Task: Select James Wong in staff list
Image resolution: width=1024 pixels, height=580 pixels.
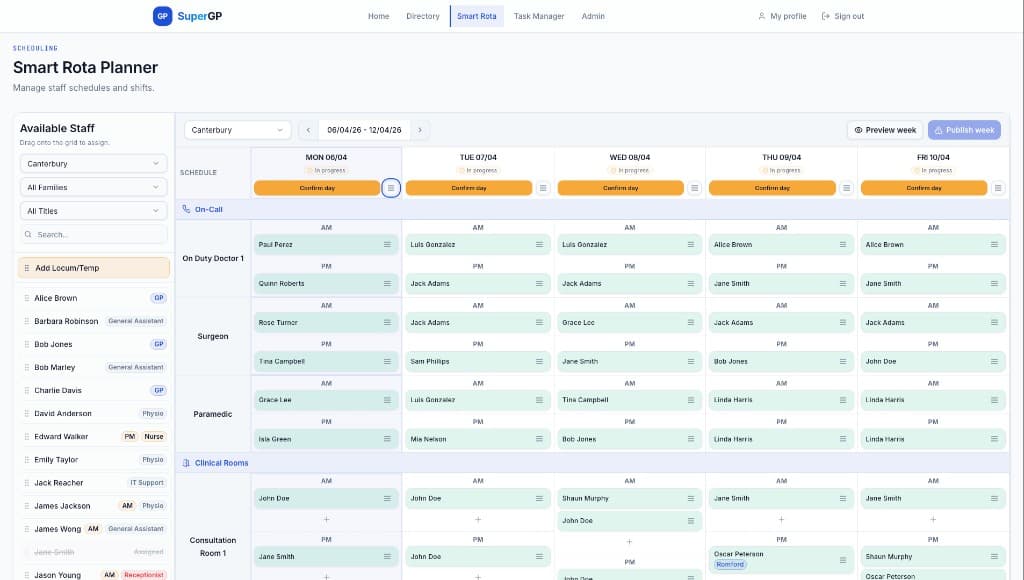Action: [94, 529]
